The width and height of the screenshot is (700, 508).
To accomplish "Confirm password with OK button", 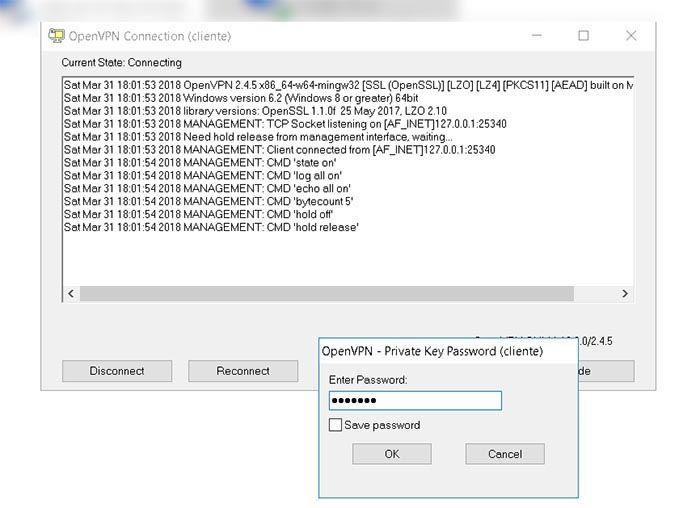I will click(x=392, y=454).
